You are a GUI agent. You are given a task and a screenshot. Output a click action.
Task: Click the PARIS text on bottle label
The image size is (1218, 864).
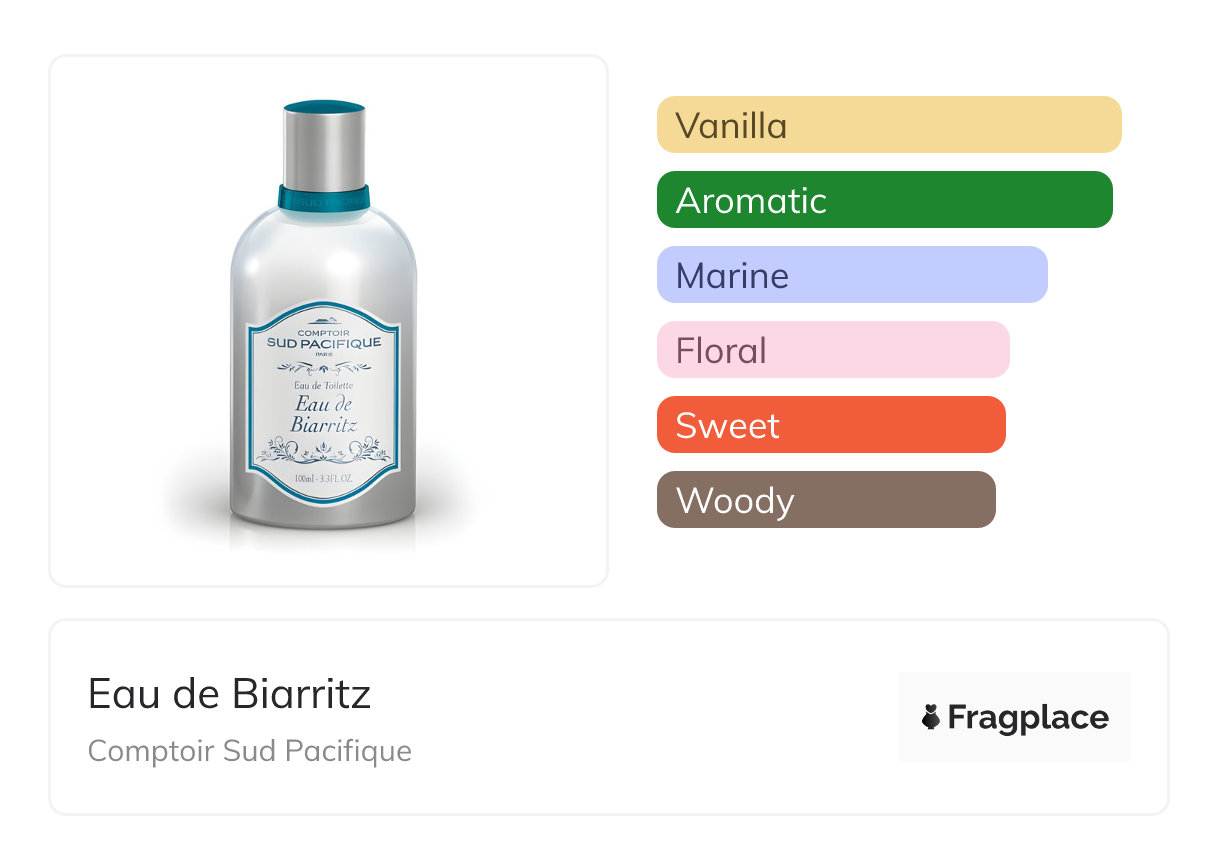(x=323, y=356)
